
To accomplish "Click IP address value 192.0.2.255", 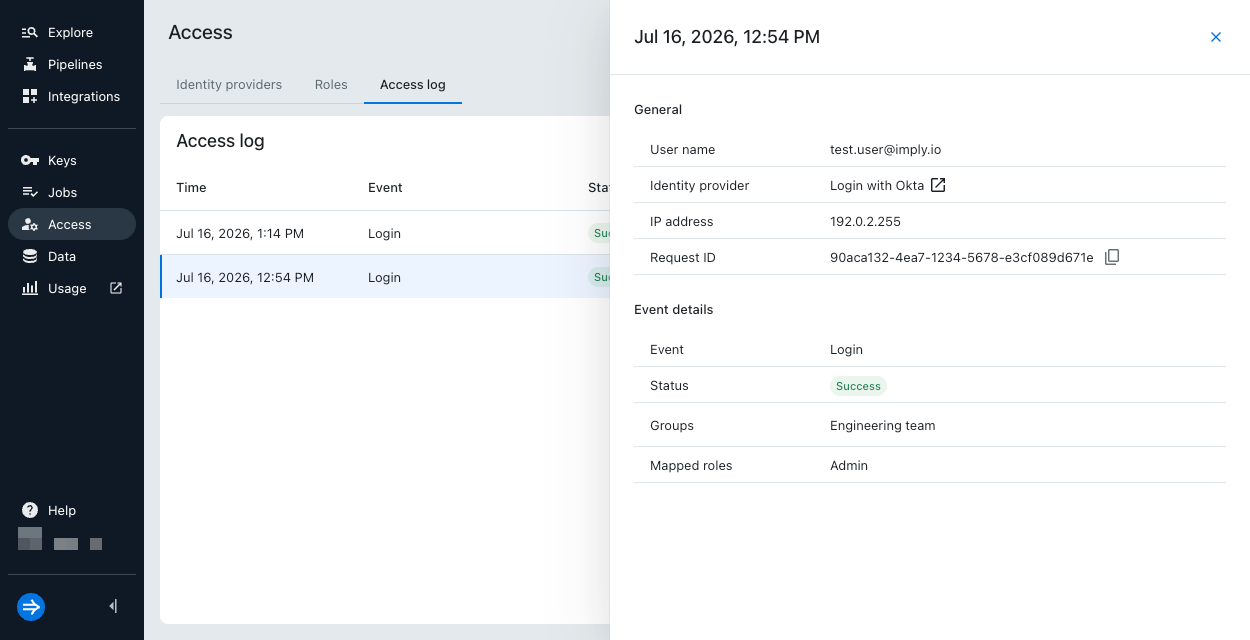I will 865,221.
